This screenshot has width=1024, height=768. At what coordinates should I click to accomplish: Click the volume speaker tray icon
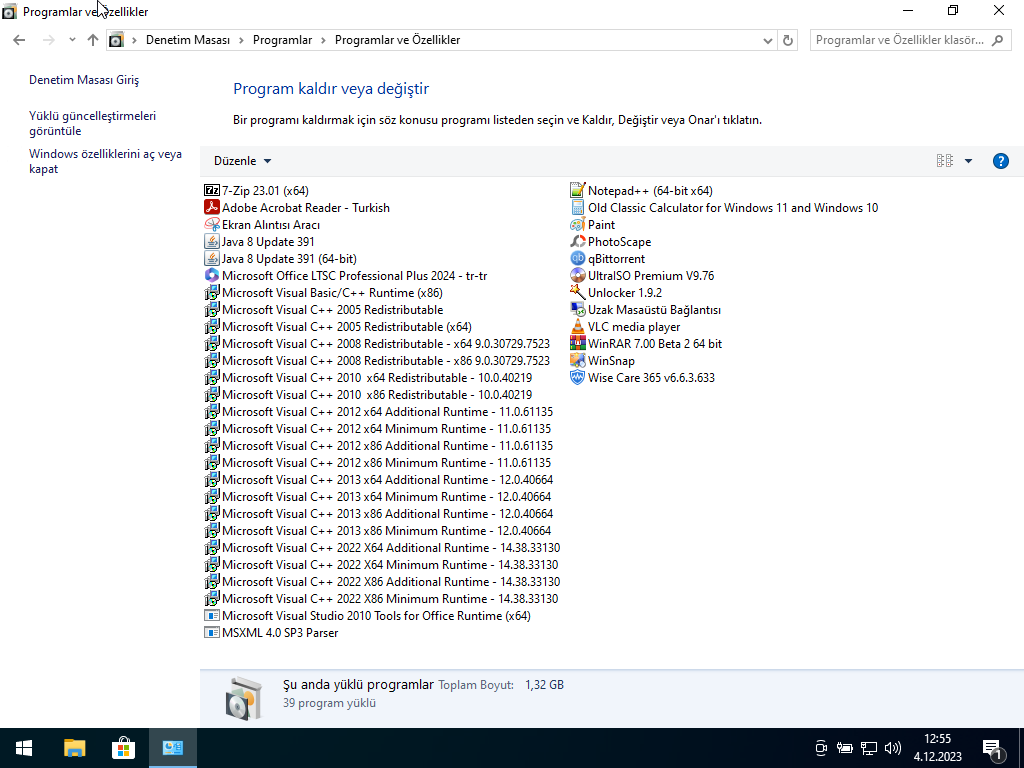pos(892,748)
